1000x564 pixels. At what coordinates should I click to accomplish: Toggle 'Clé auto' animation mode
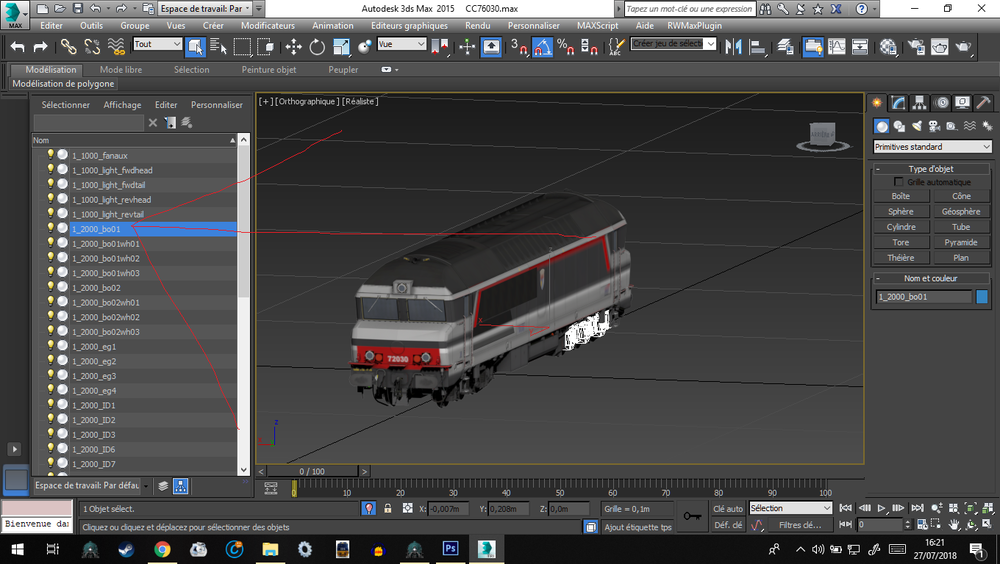pos(728,508)
